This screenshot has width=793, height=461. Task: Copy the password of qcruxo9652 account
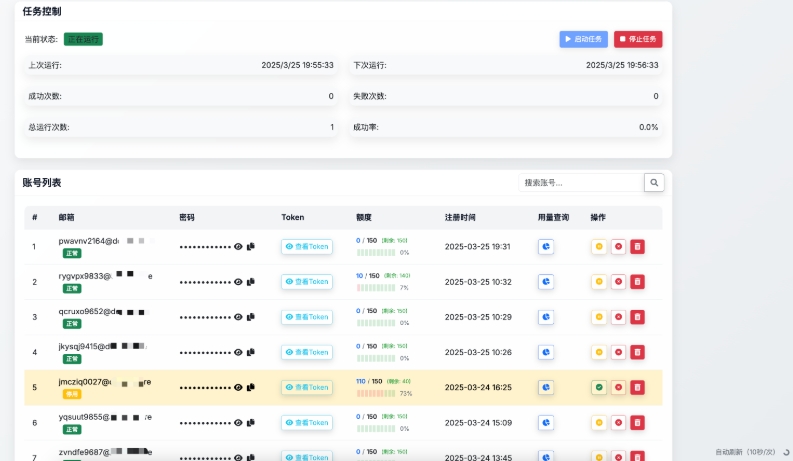point(251,317)
